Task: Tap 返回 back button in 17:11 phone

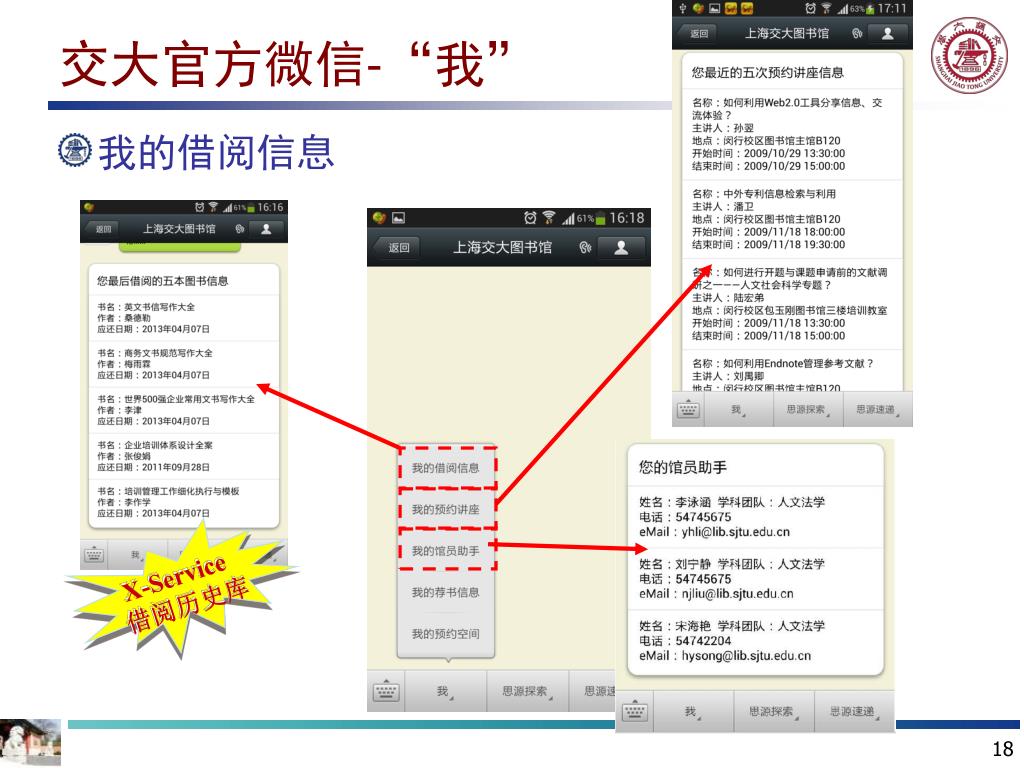Action: (x=698, y=33)
